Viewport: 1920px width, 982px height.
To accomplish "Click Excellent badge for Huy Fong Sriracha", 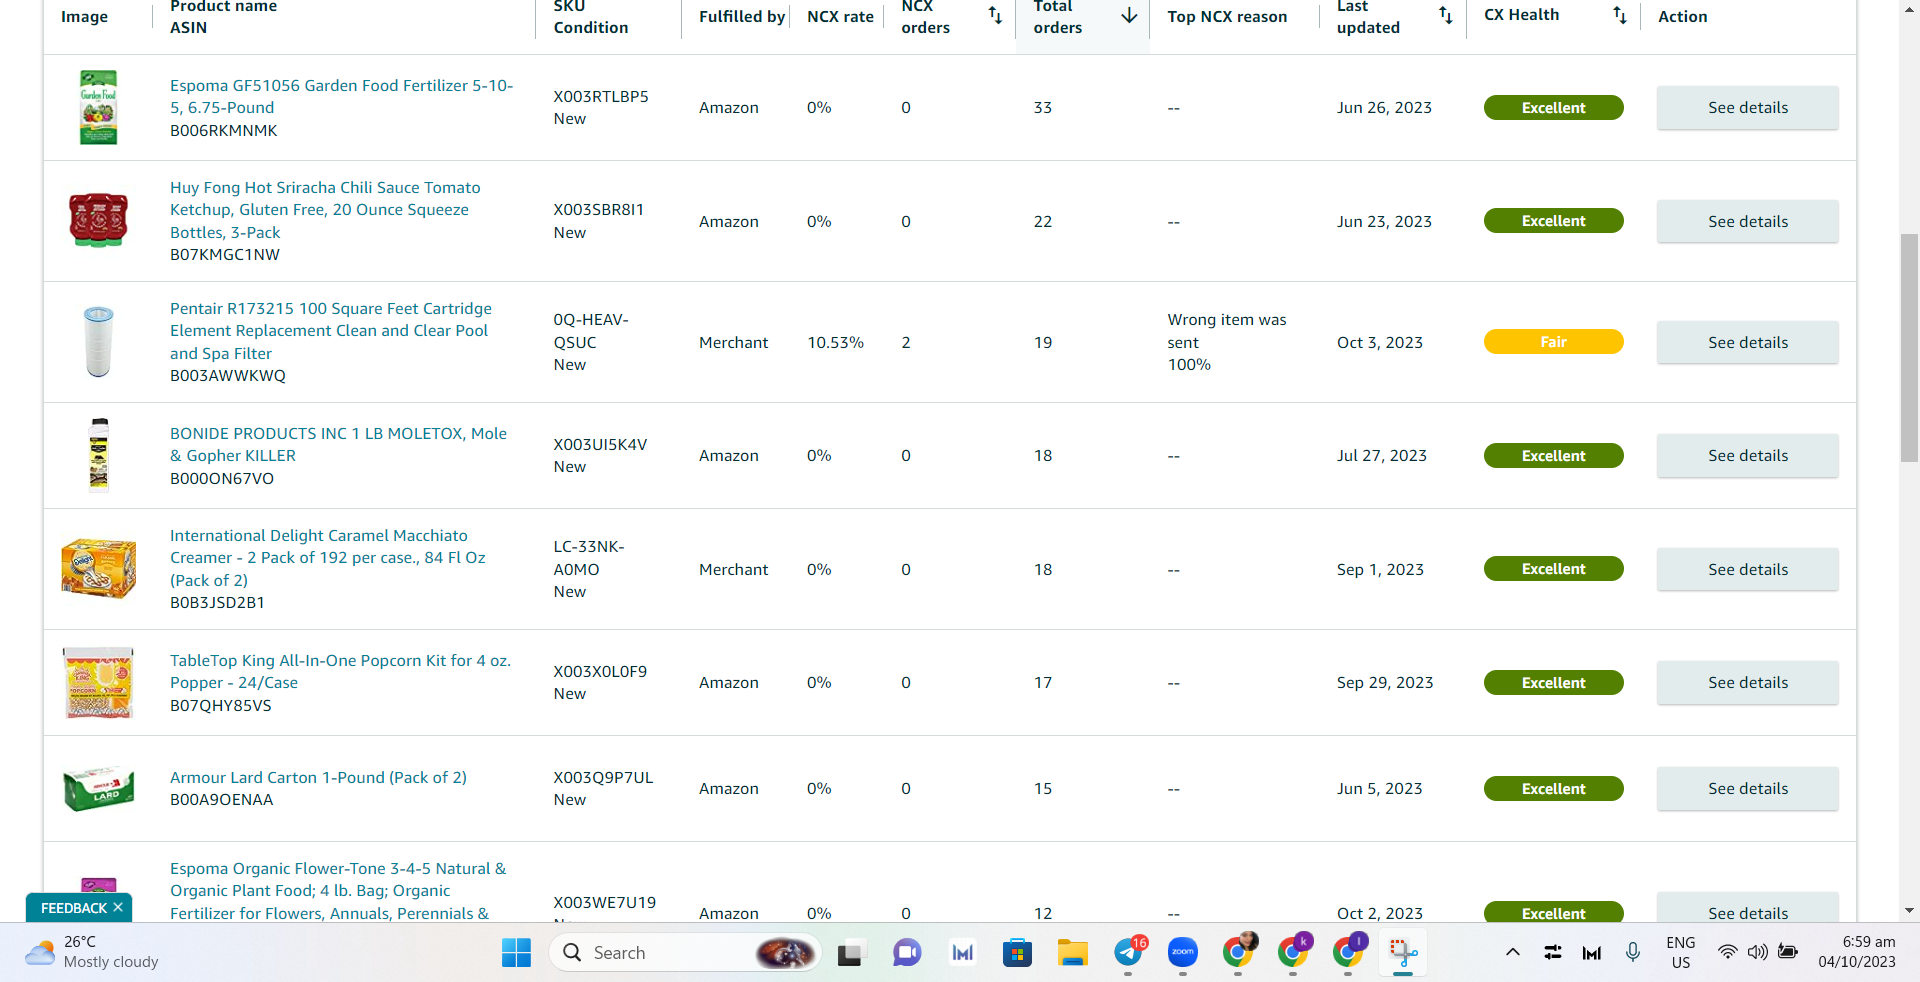I will (1553, 221).
